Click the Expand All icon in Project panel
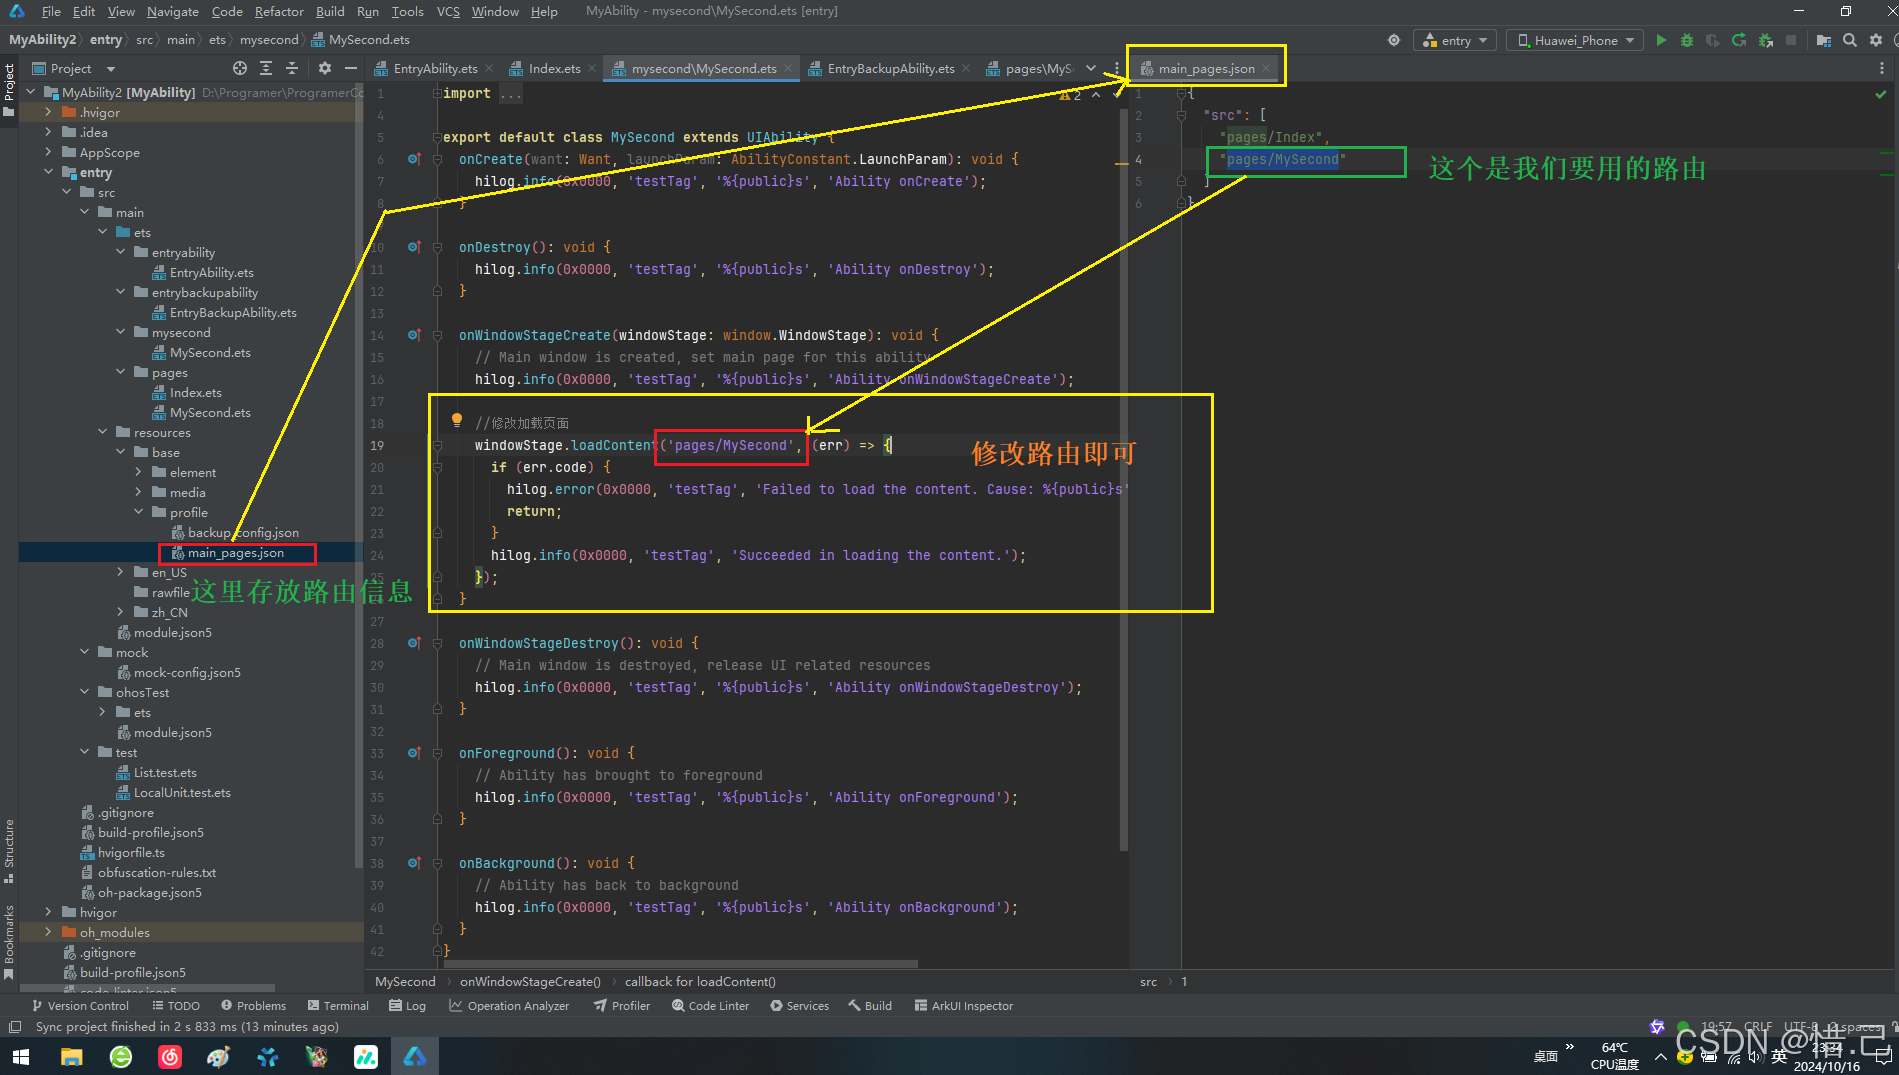Screen dimensions: 1899x1075 point(266,68)
